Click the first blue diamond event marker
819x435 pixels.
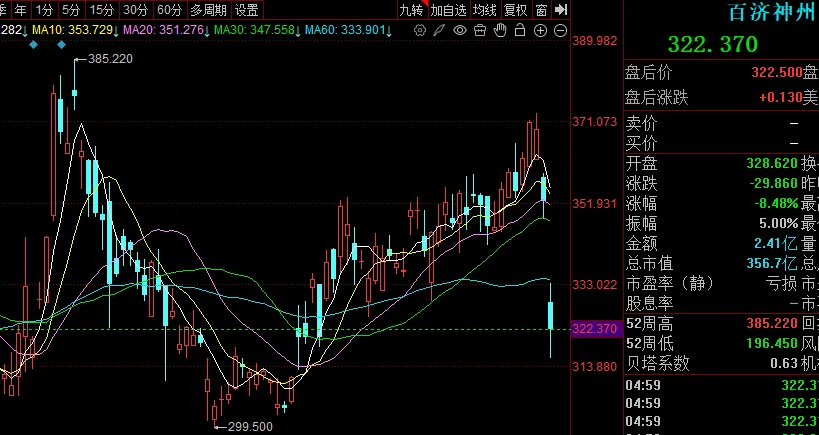33,45
